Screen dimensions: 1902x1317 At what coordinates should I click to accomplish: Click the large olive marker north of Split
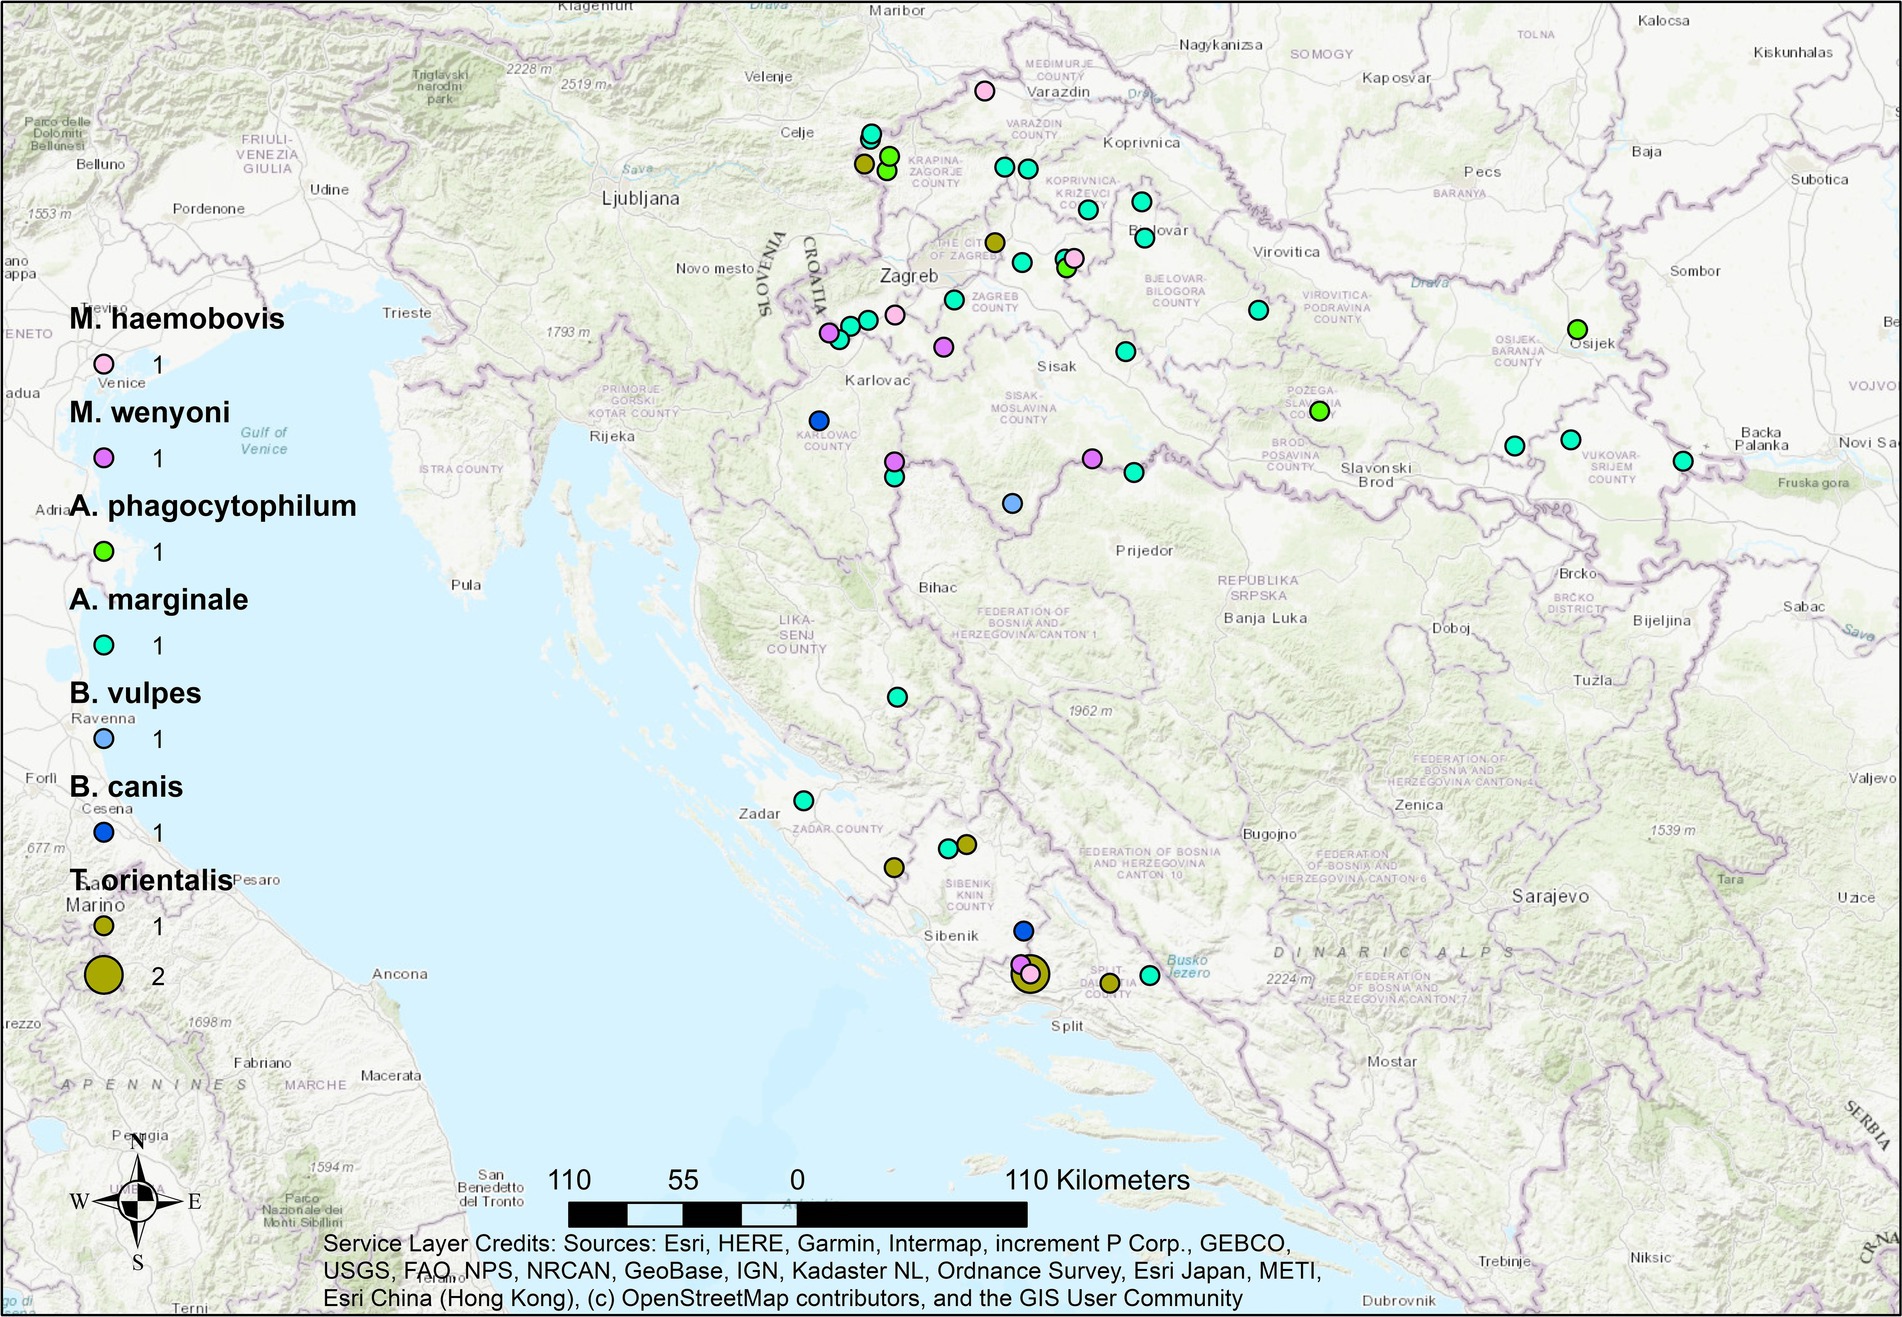[1031, 974]
